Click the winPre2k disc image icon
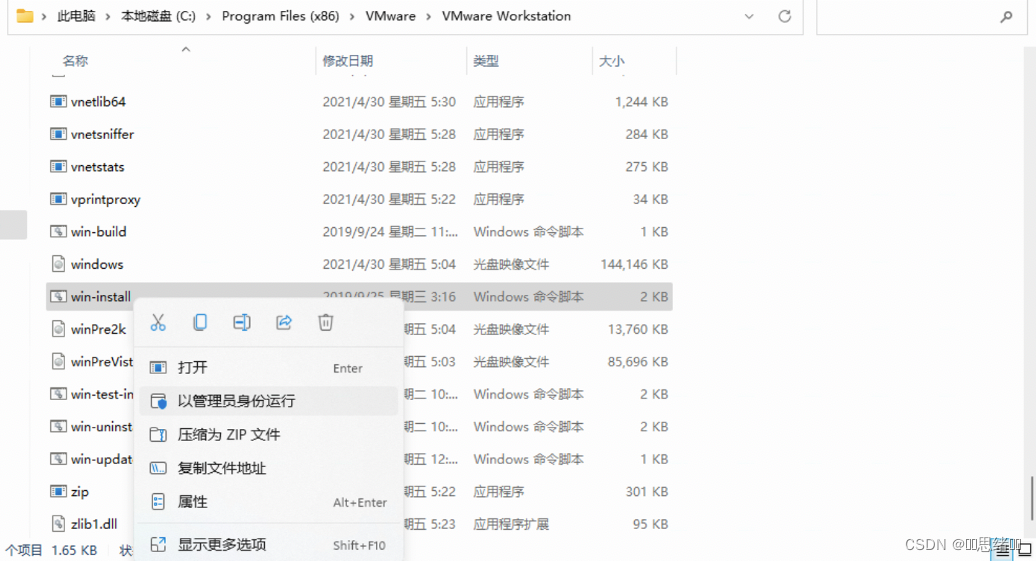The width and height of the screenshot is (1036, 562). (x=58, y=329)
